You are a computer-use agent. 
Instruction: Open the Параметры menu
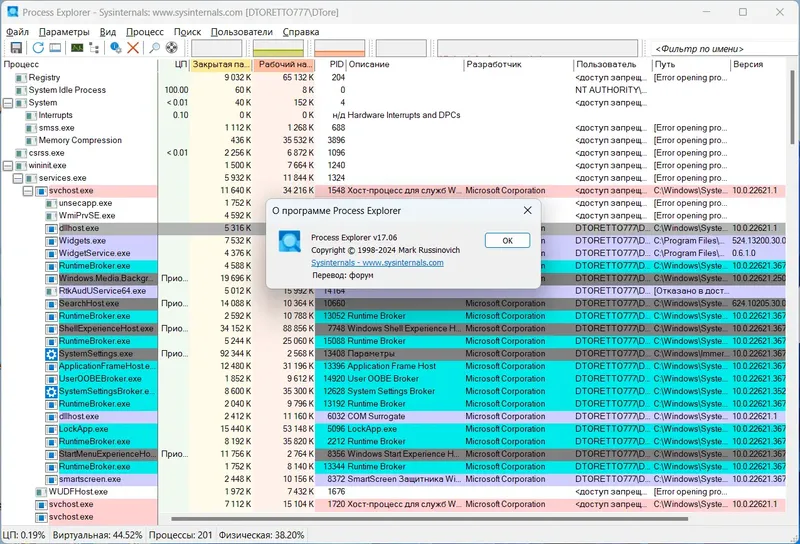coord(64,32)
